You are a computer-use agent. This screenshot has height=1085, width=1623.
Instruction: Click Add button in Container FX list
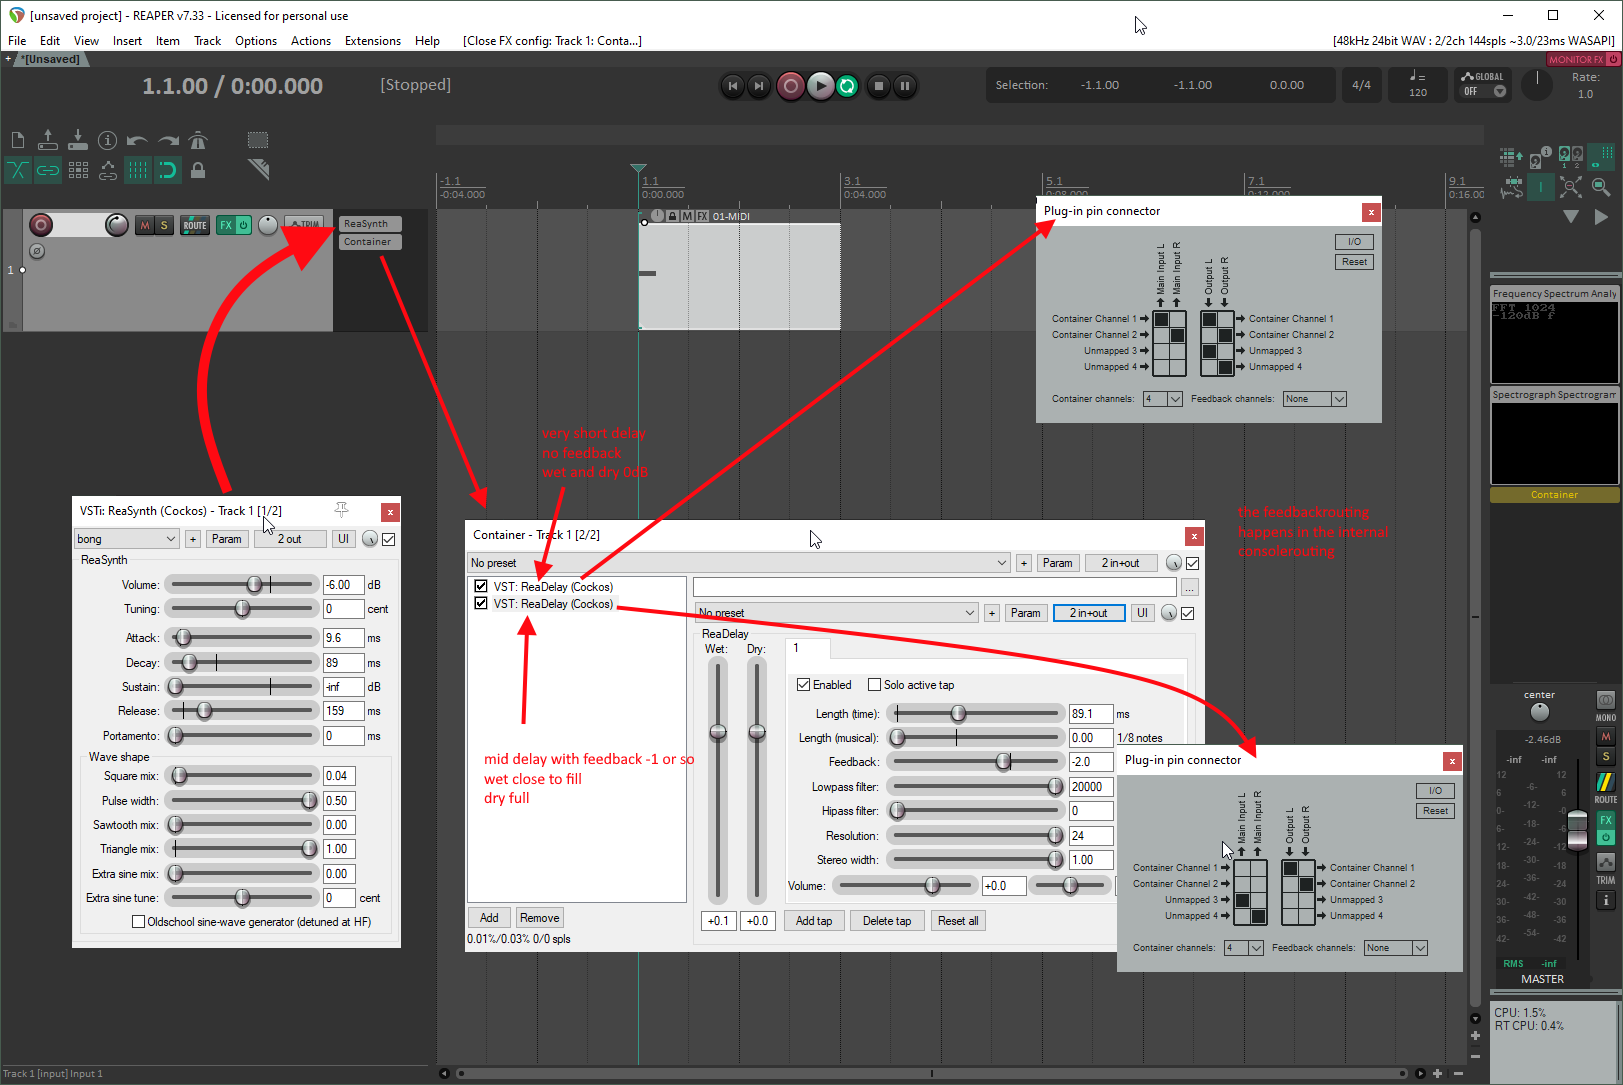click(489, 918)
